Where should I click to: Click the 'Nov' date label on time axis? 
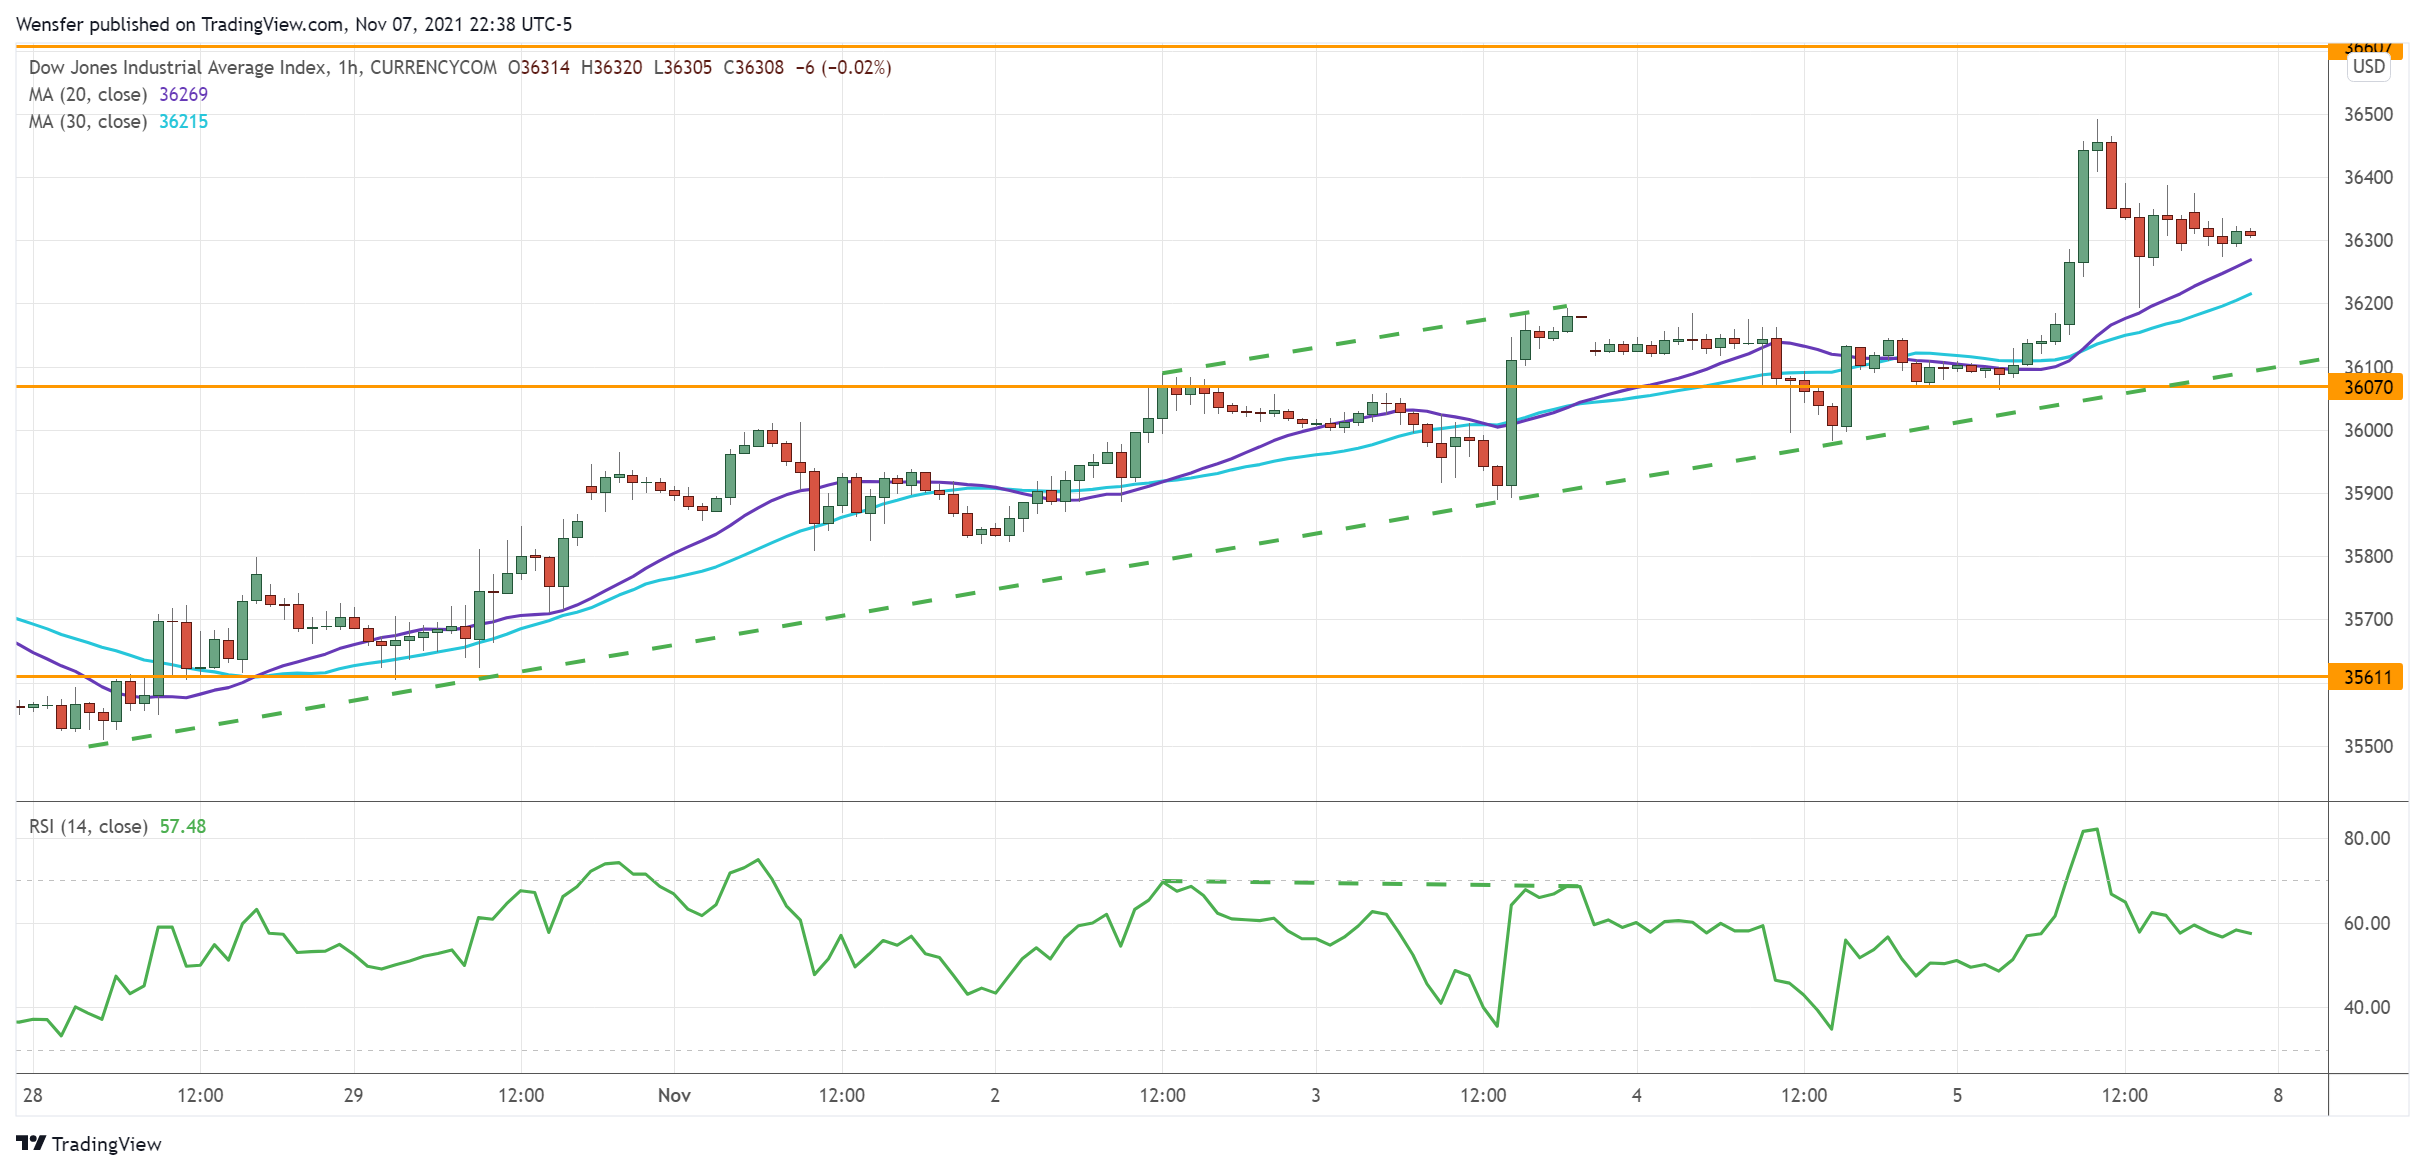point(674,1095)
